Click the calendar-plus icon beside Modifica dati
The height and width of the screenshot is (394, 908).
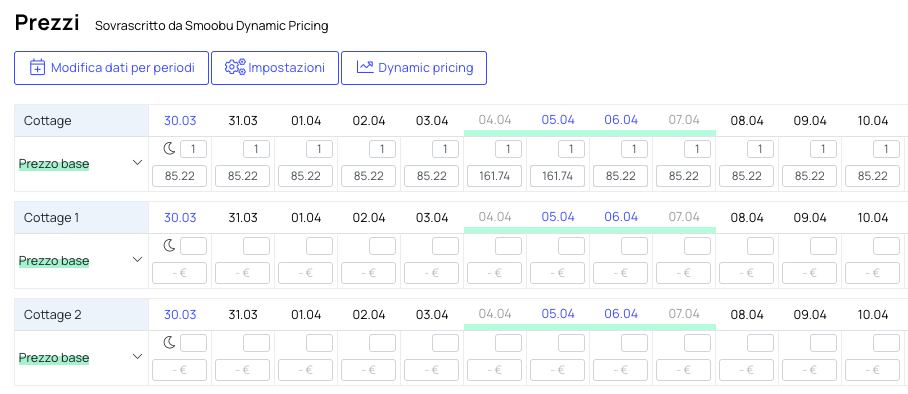tap(37, 67)
